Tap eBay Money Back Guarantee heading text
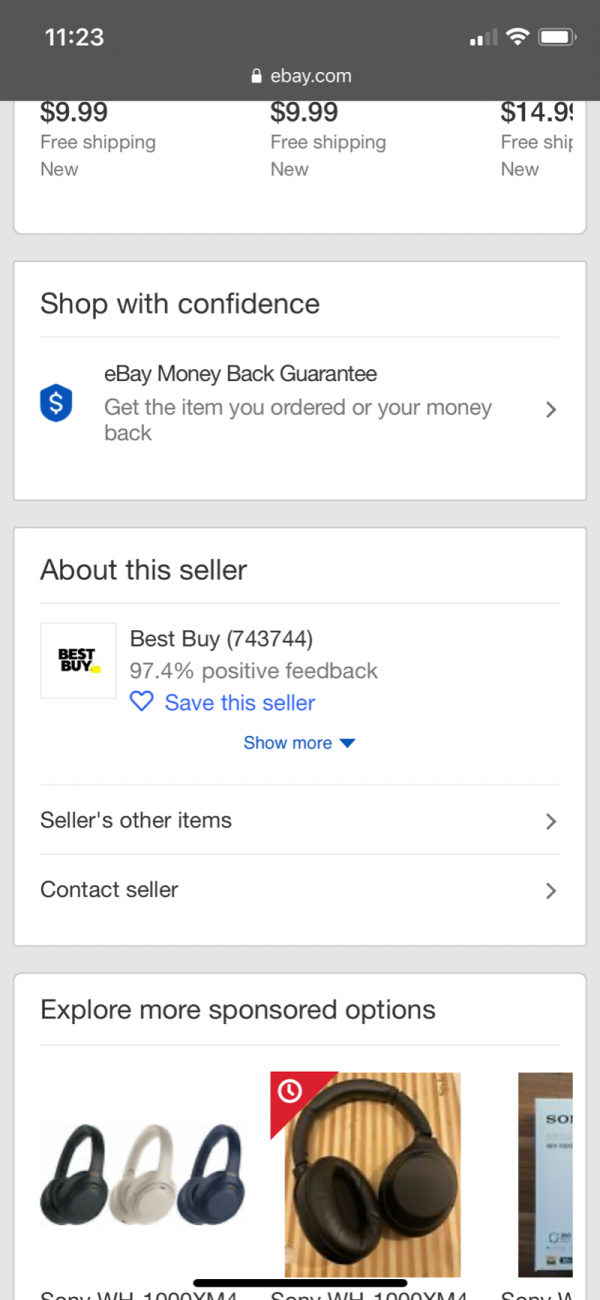Image resolution: width=600 pixels, height=1300 pixels. coord(241,374)
